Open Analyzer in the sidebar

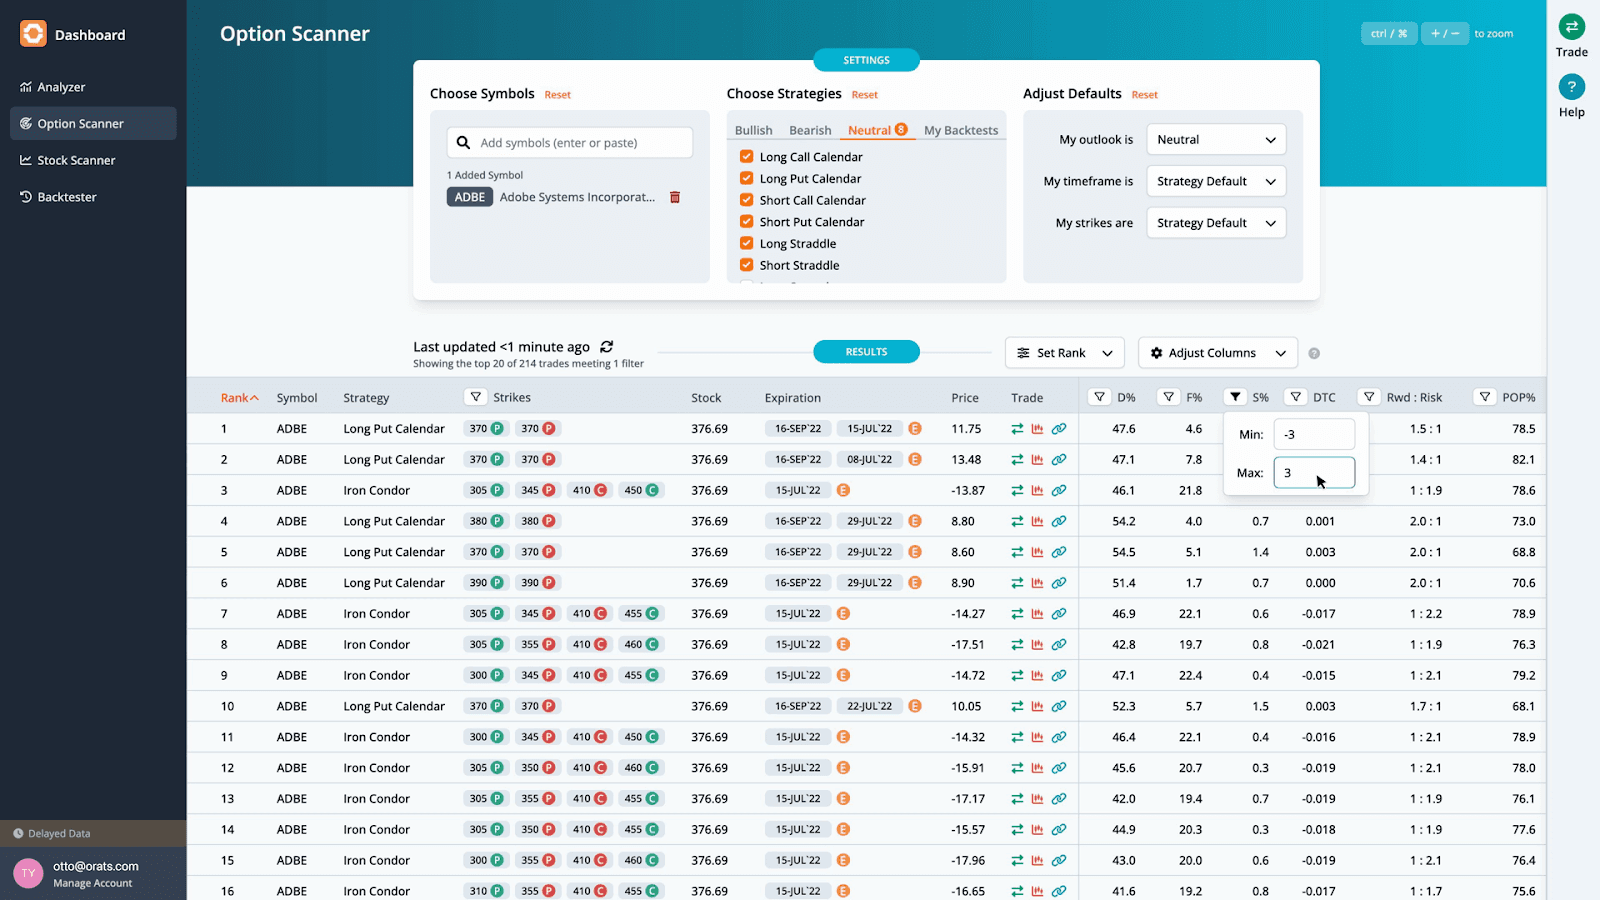click(x=93, y=87)
